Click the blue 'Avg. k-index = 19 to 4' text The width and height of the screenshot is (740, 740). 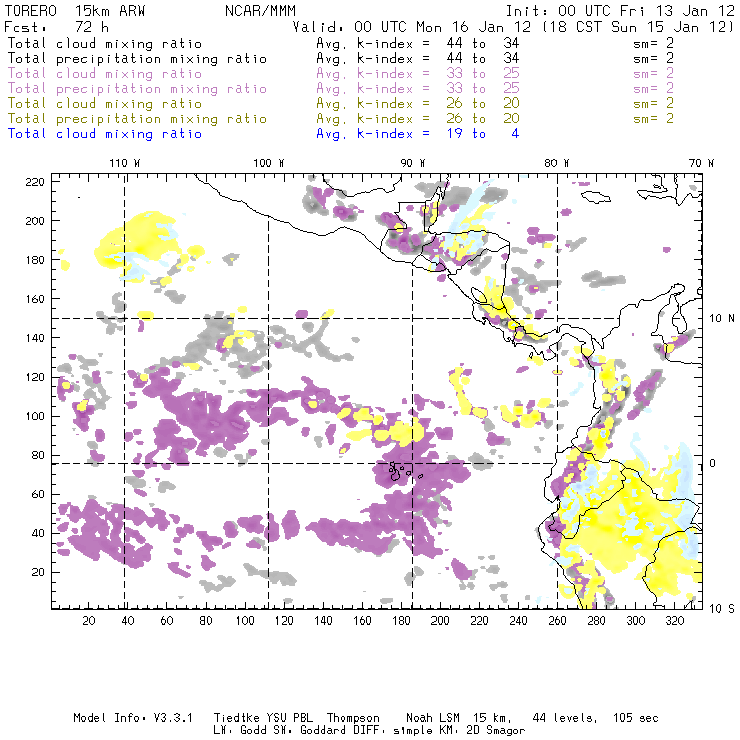pyautogui.click(x=418, y=134)
